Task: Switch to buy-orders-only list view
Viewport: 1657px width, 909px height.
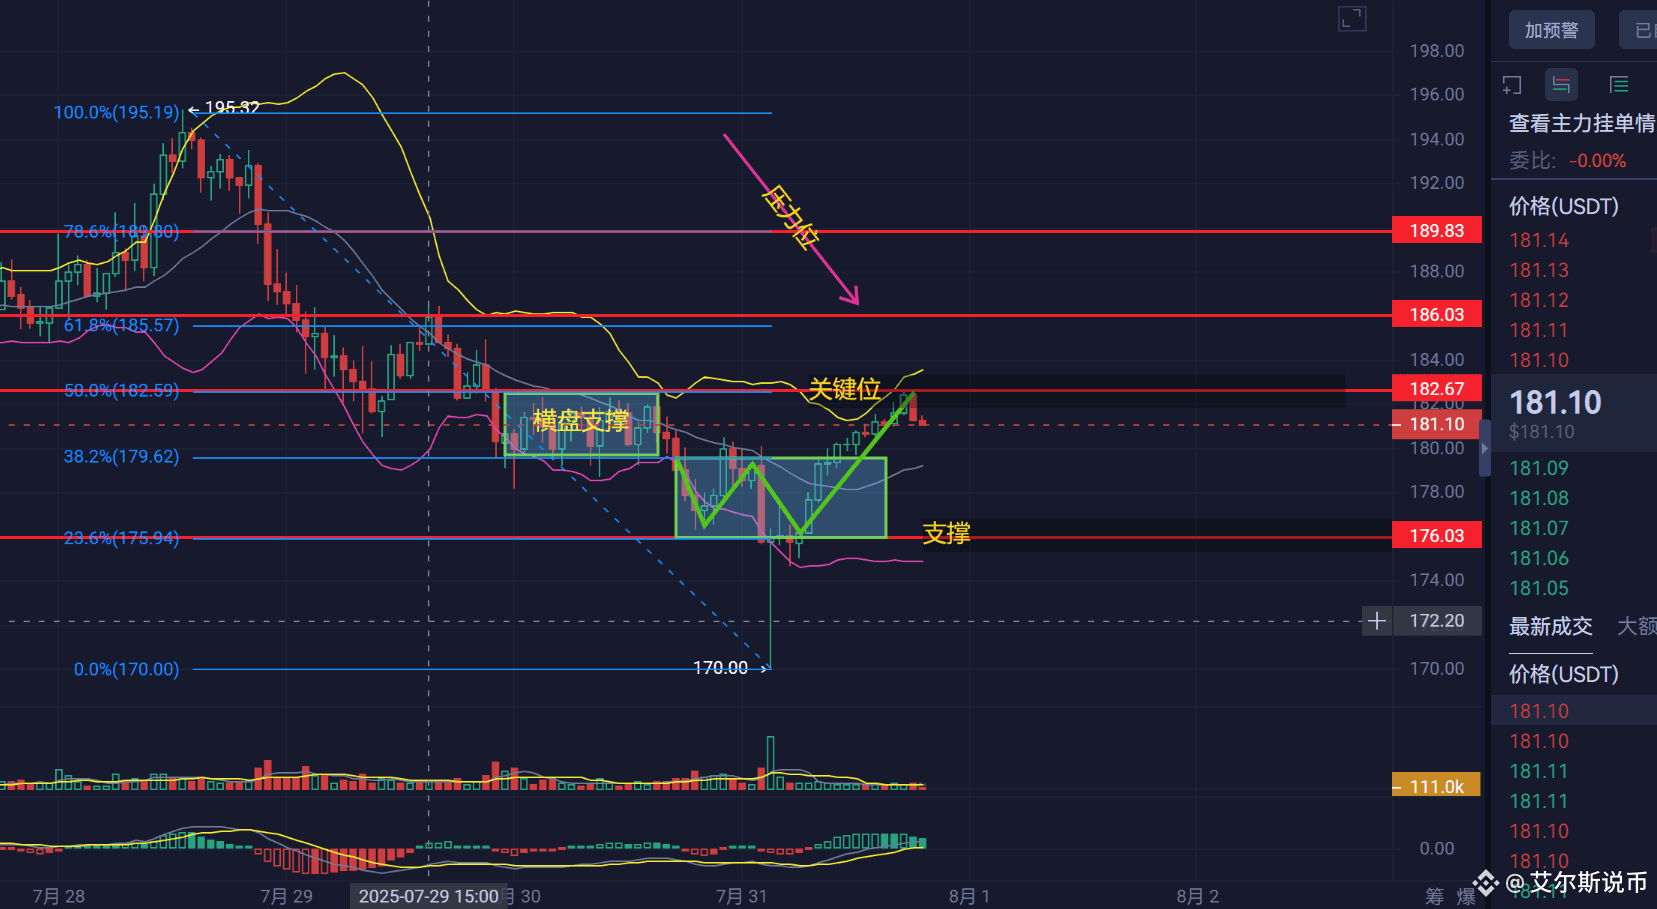Action: [1619, 85]
